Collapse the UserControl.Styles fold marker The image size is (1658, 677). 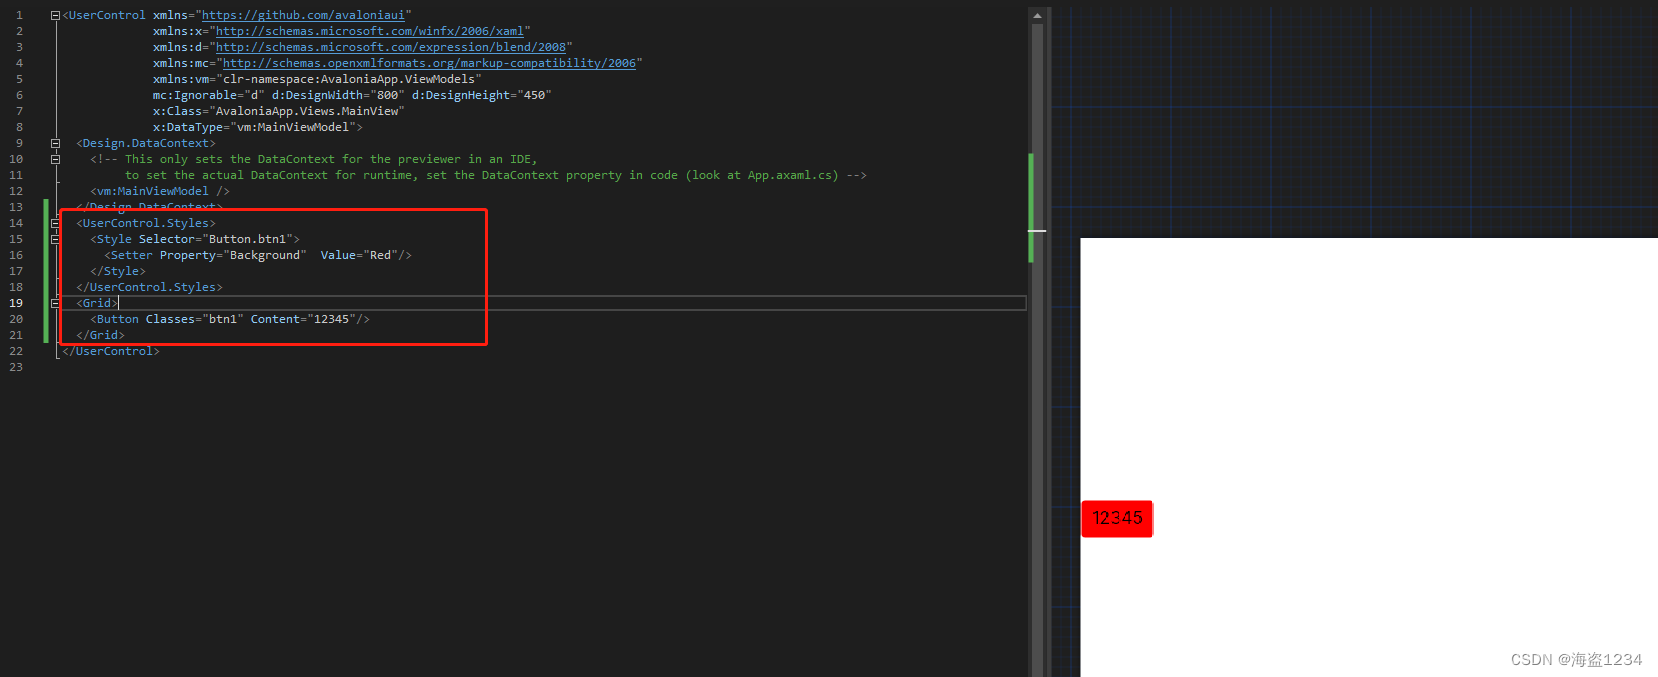[x=55, y=223]
